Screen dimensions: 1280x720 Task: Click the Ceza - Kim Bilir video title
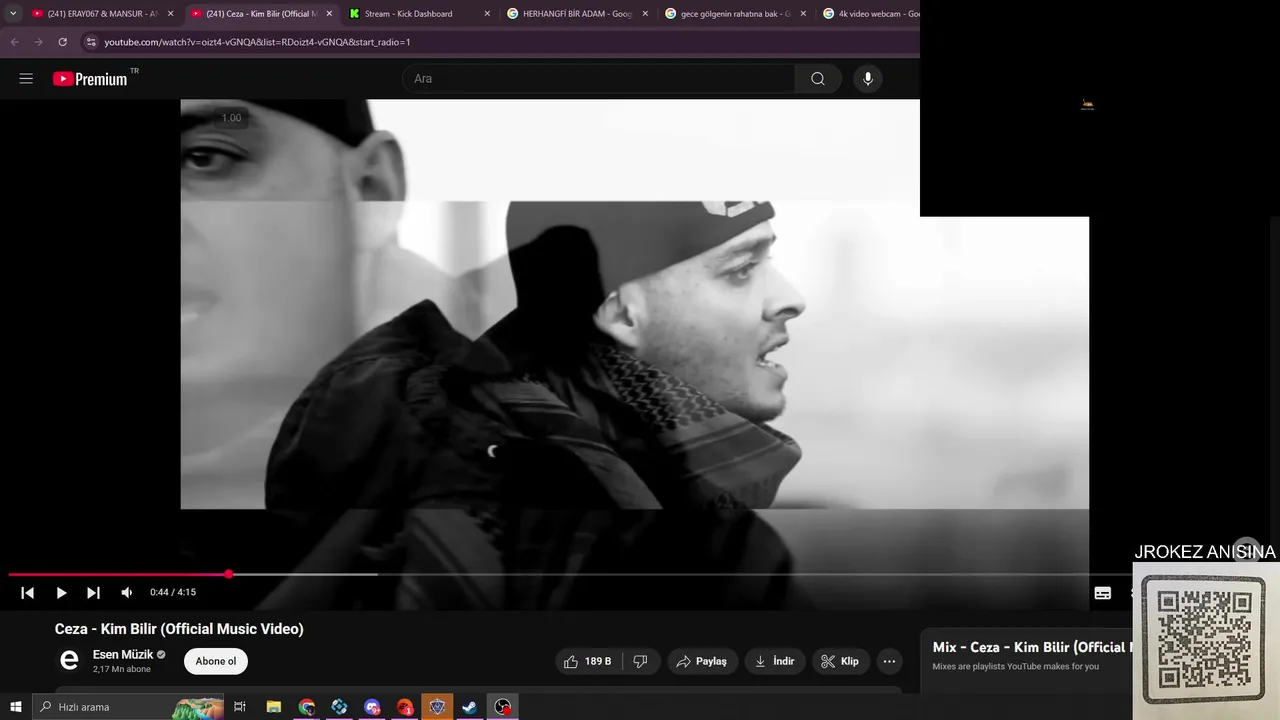click(179, 629)
